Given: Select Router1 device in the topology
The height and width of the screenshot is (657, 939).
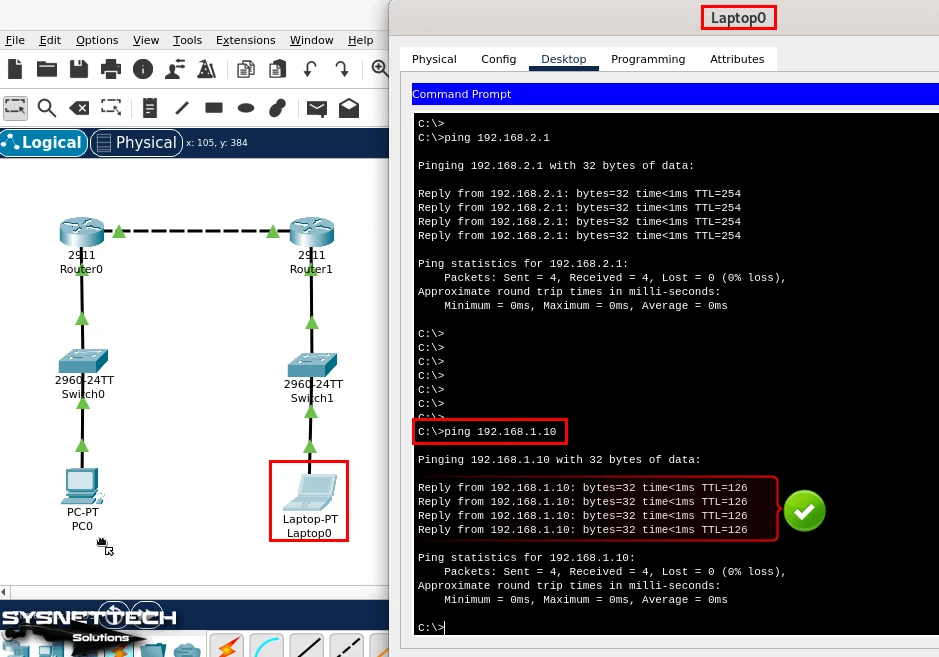Looking at the screenshot, I should (x=311, y=233).
